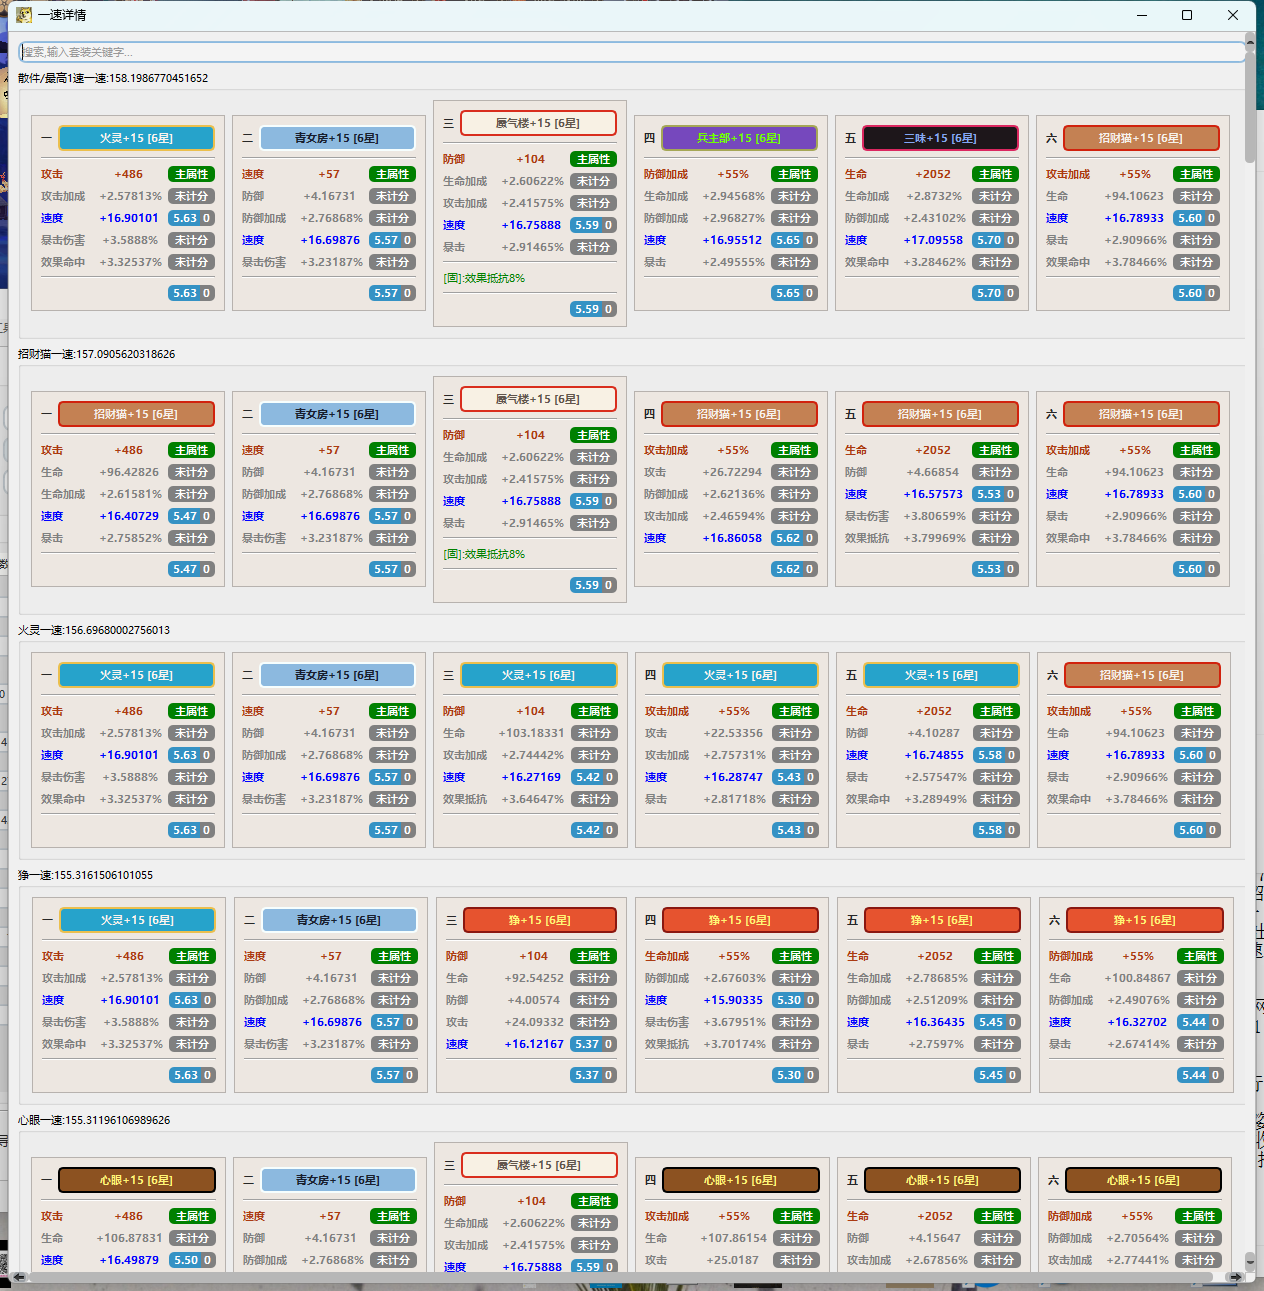This screenshot has width=1264, height=1291.
Task: Click the speed value +16.74855
Action: click(x=934, y=755)
